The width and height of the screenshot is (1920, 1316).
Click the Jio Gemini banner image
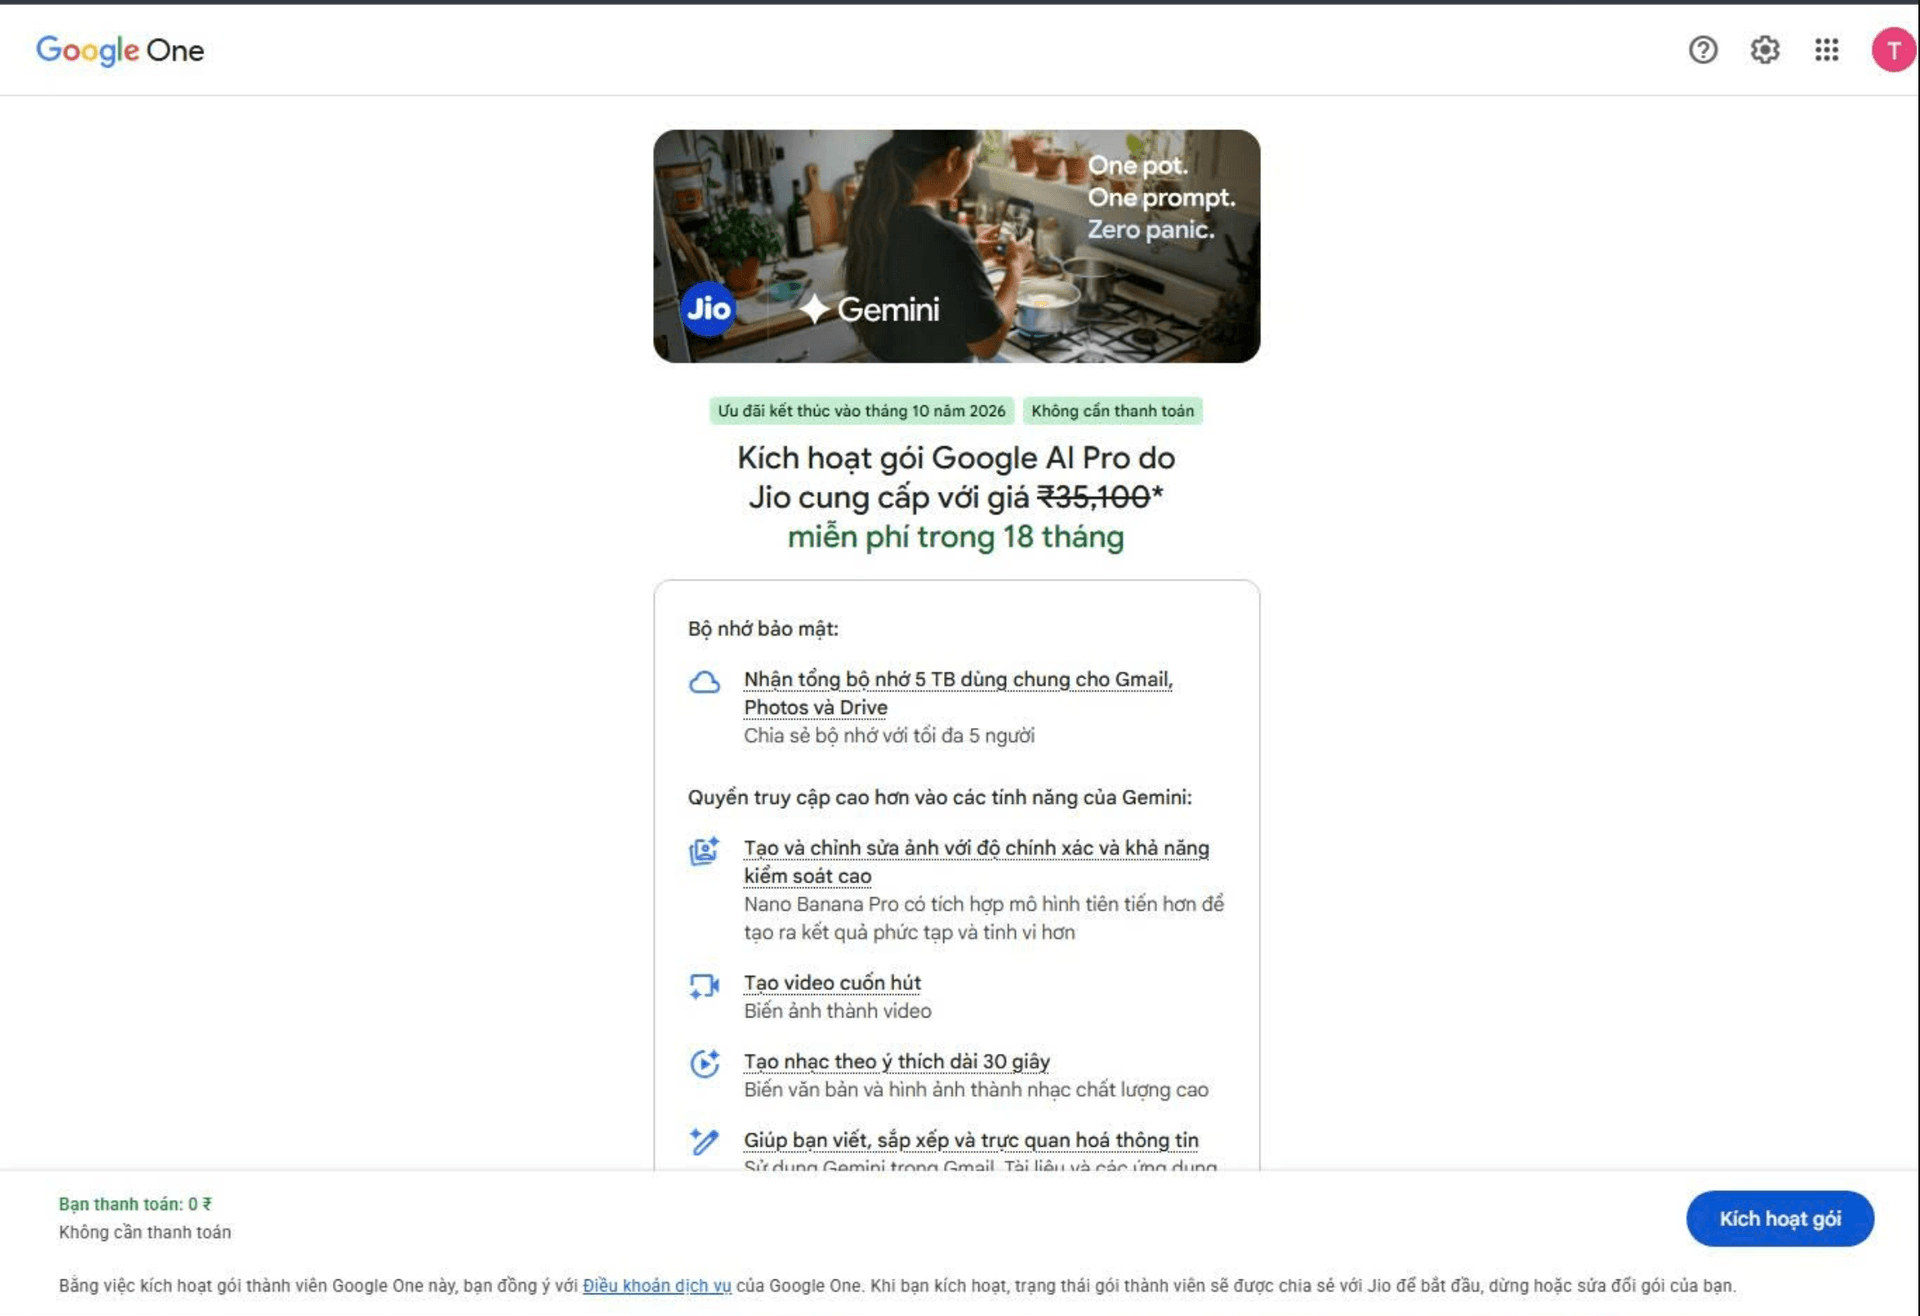click(957, 246)
